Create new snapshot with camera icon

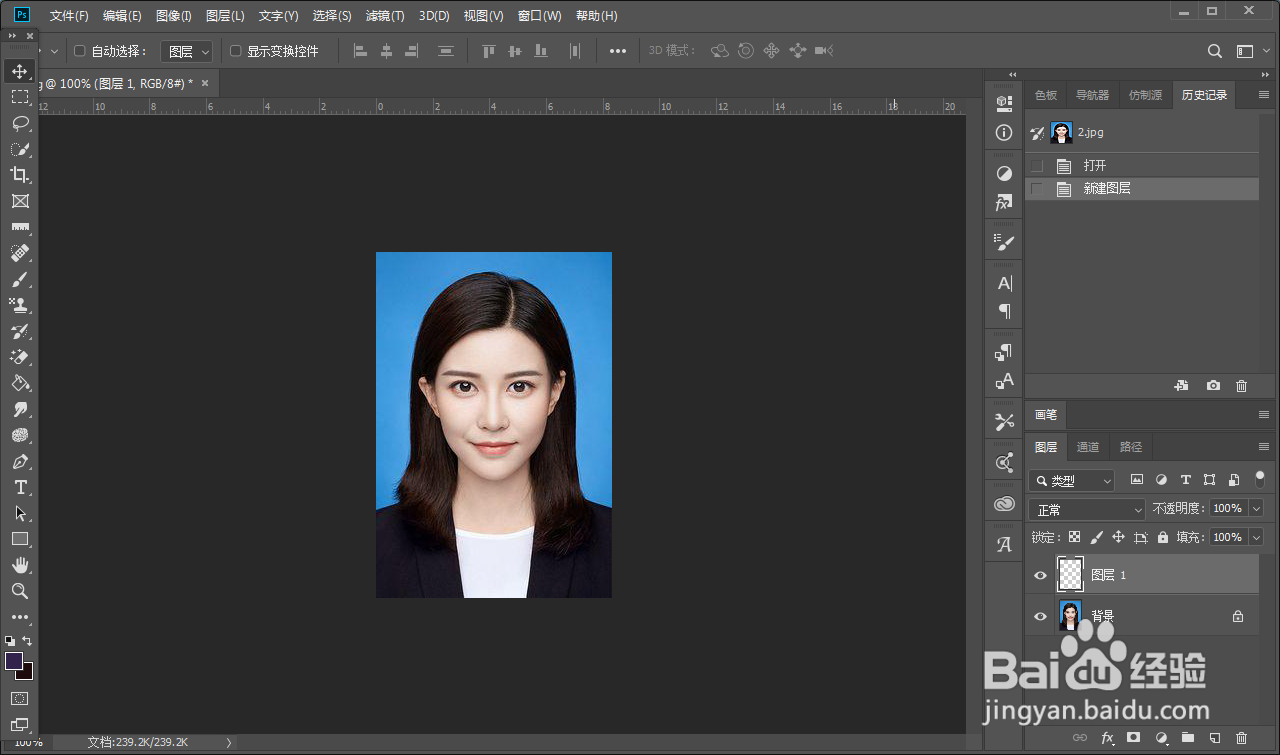tap(1213, 386)
